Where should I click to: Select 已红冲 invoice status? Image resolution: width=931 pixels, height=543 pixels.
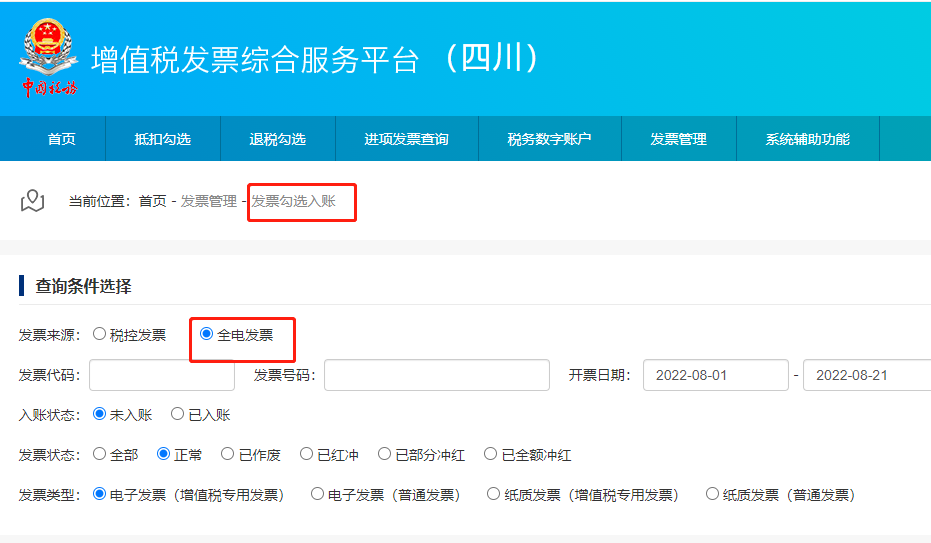click(x=307, y=454)
